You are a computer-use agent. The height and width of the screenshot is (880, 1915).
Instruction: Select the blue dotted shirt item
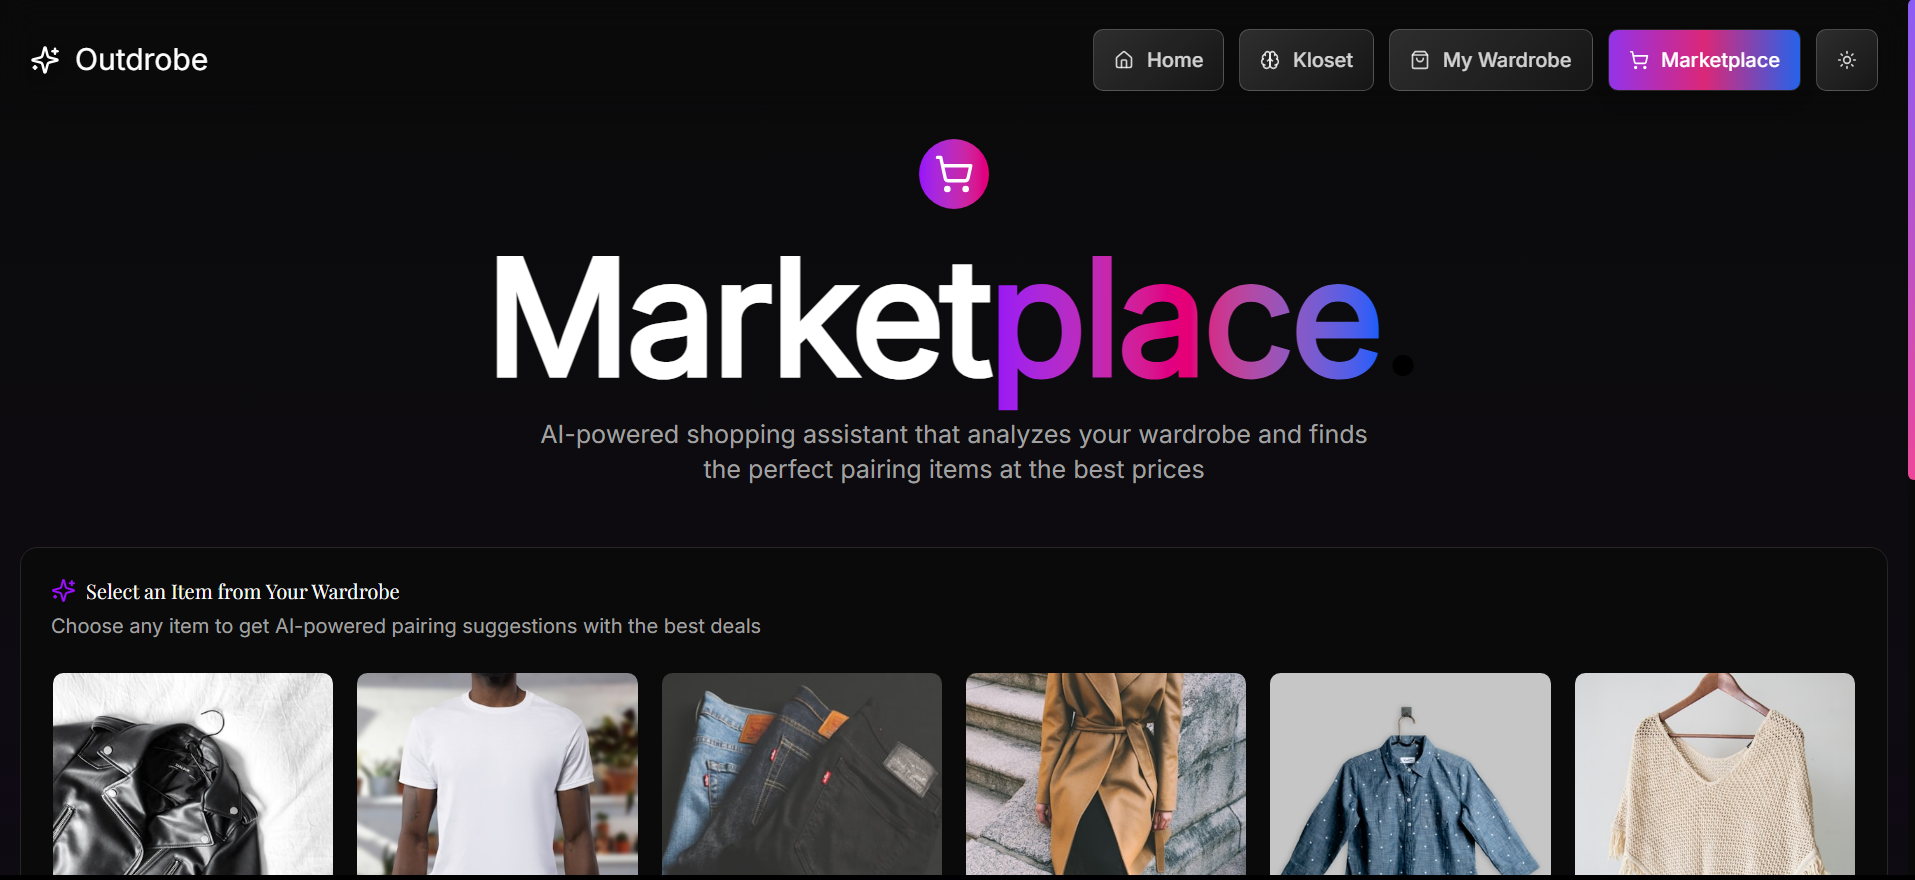point(1410,774)
